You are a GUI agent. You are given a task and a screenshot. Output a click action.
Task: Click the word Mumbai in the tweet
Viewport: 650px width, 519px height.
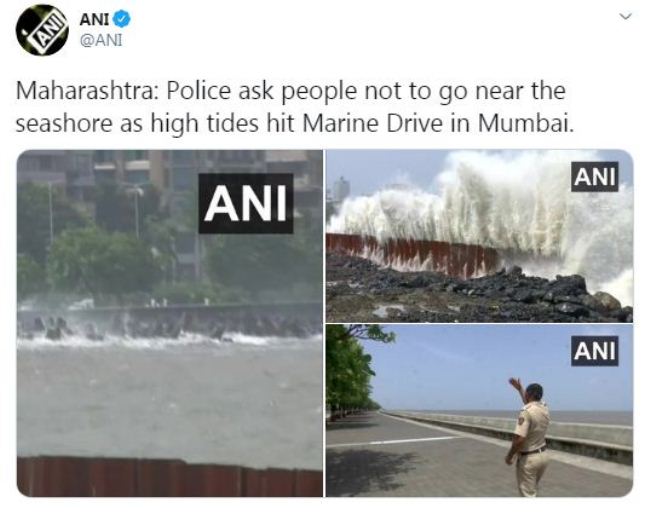526,124
